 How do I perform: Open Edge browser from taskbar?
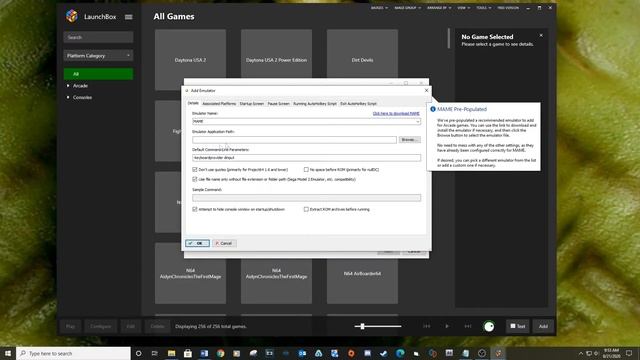pyautogui.click(x=400, y=353)
